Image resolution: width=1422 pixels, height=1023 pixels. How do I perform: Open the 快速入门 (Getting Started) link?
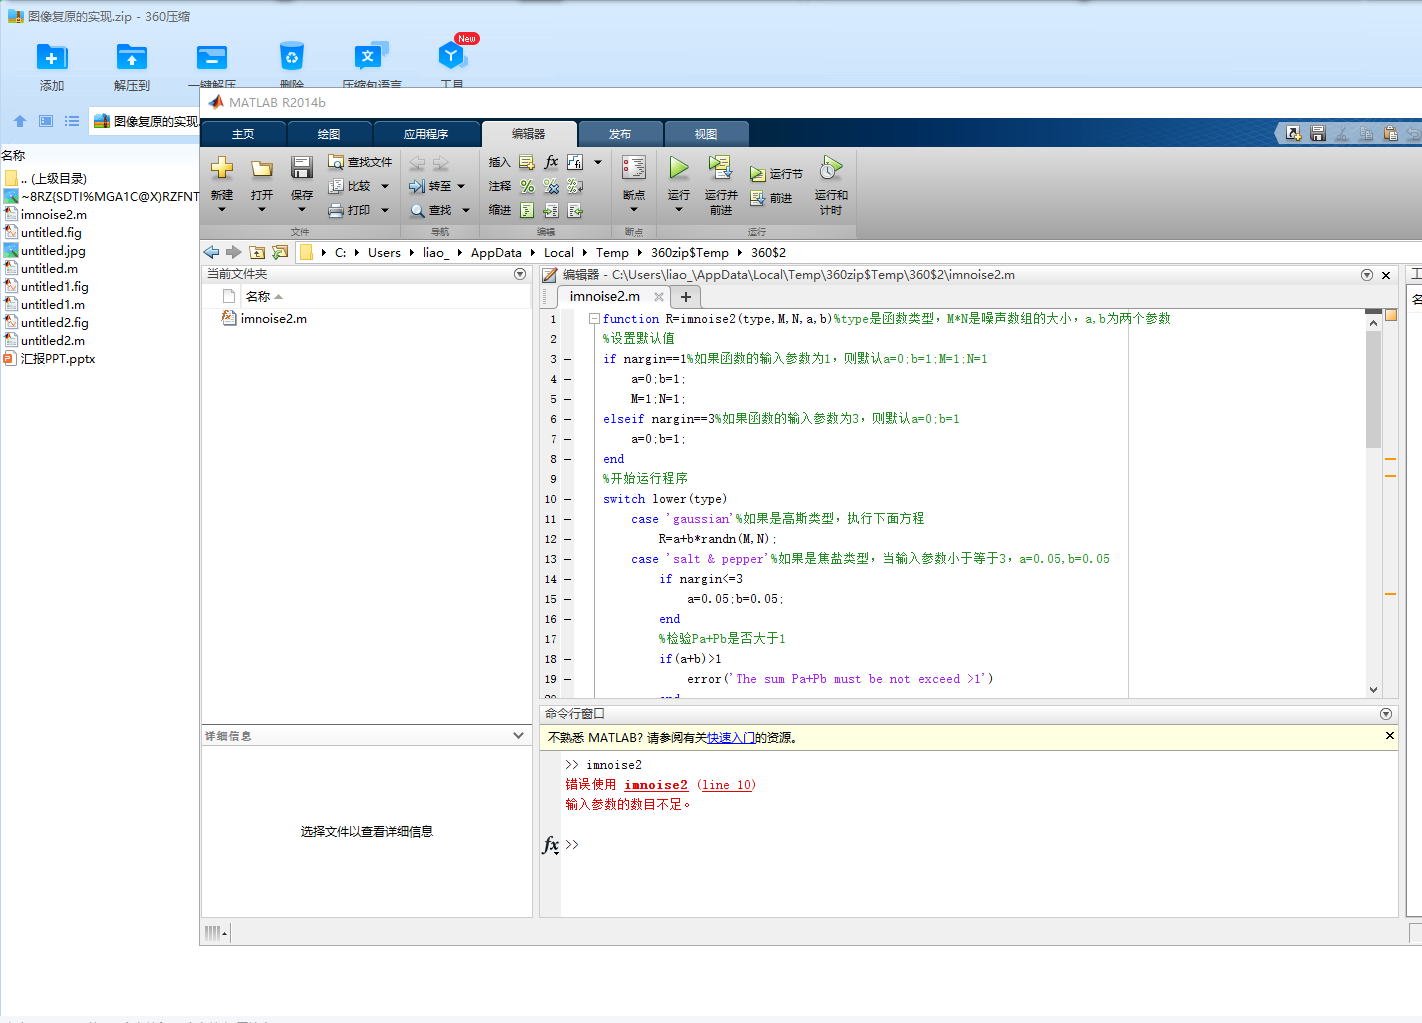[x=731, y=738]
